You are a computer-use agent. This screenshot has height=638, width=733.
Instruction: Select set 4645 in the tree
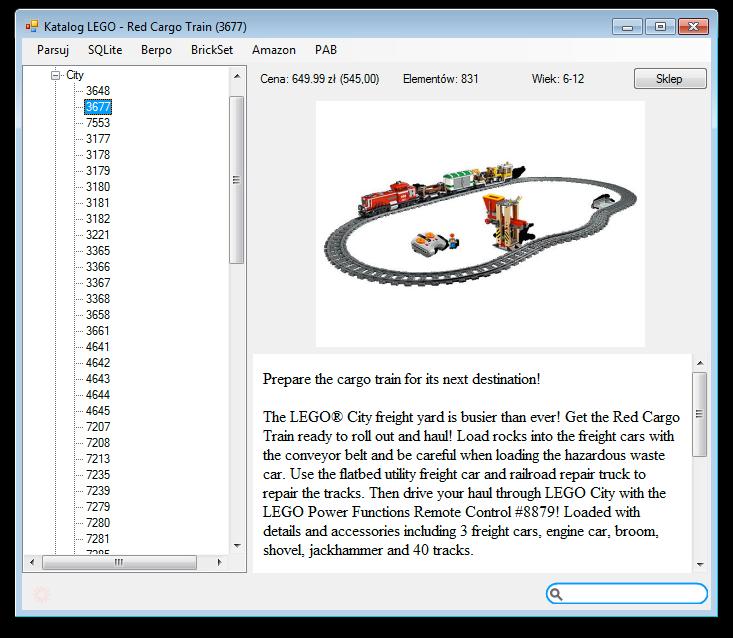tap(98, 411)
